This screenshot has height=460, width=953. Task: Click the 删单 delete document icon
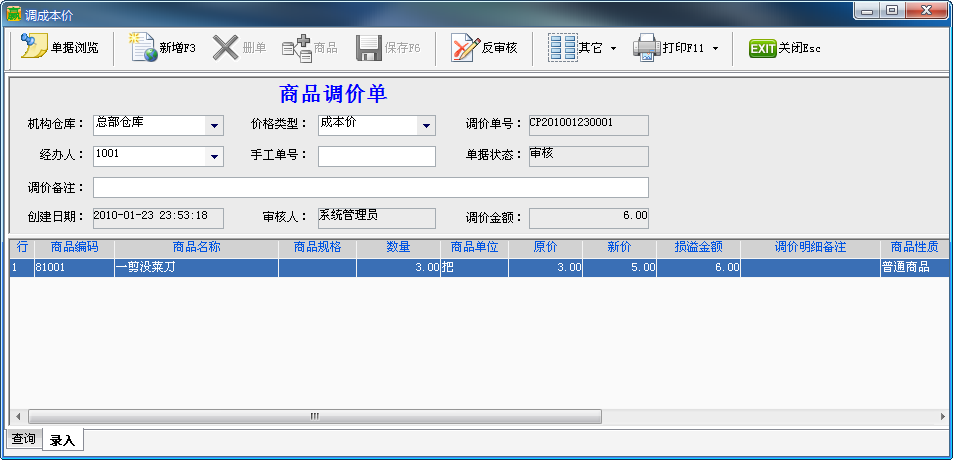pyautogui.click(x=225, y=48)
